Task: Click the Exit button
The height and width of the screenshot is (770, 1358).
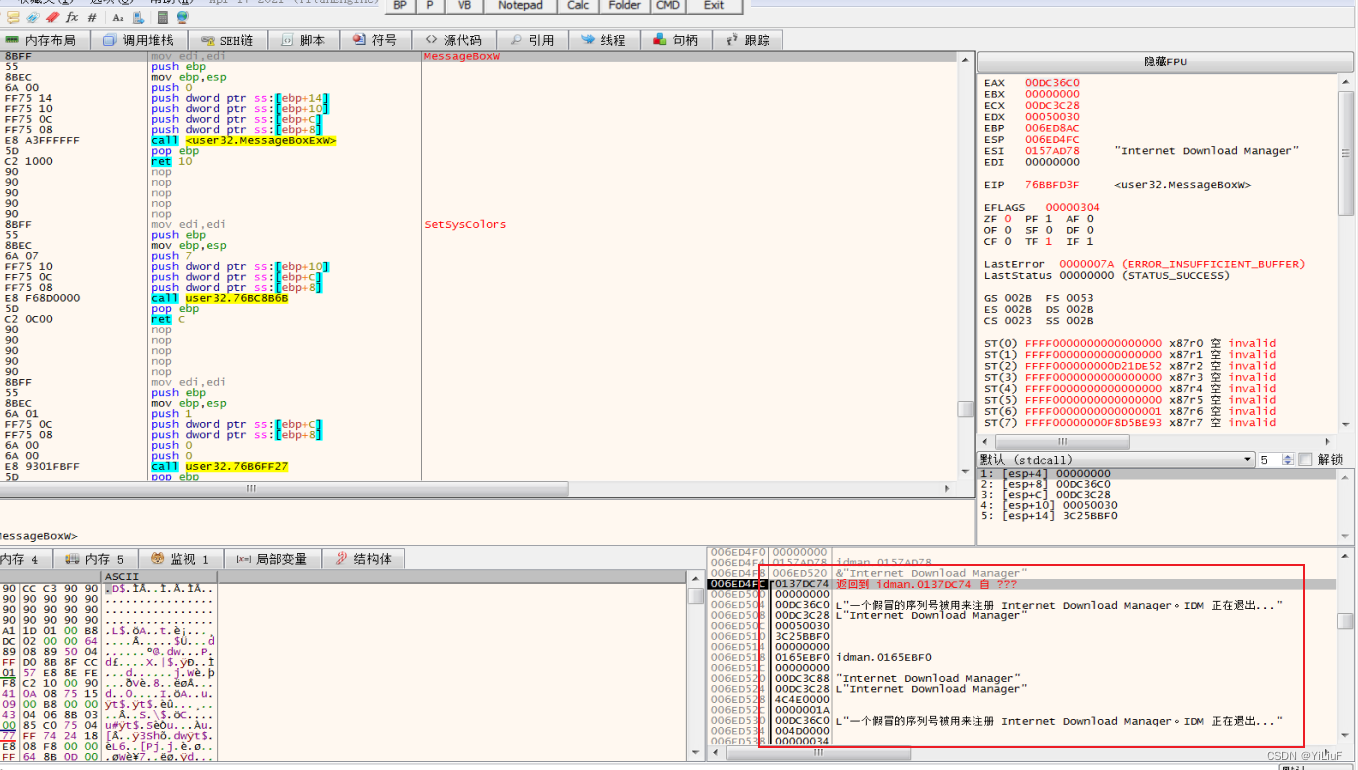Action: [x=714, y=5]
